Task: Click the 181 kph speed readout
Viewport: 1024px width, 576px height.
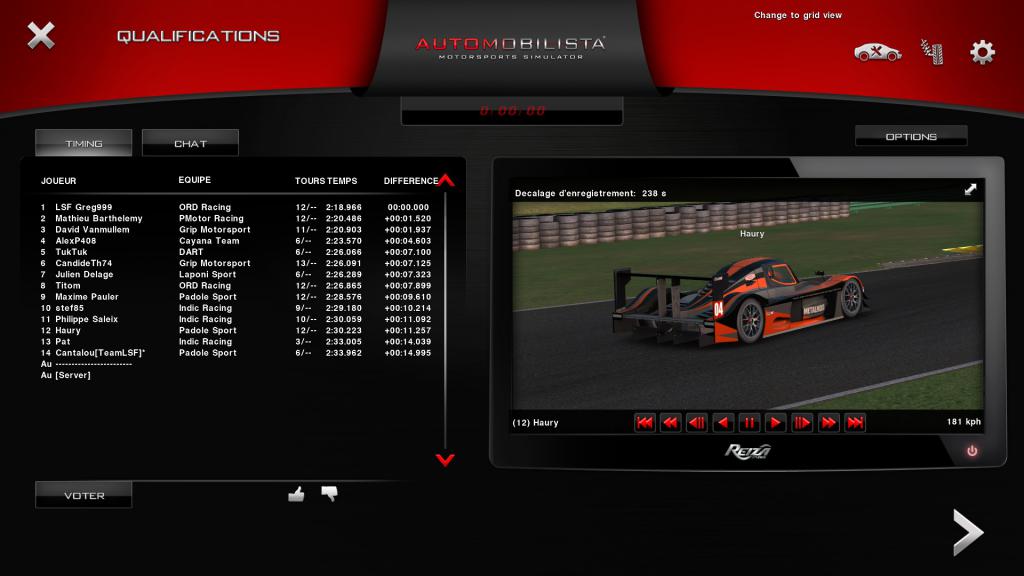Action: coord(964,421)
